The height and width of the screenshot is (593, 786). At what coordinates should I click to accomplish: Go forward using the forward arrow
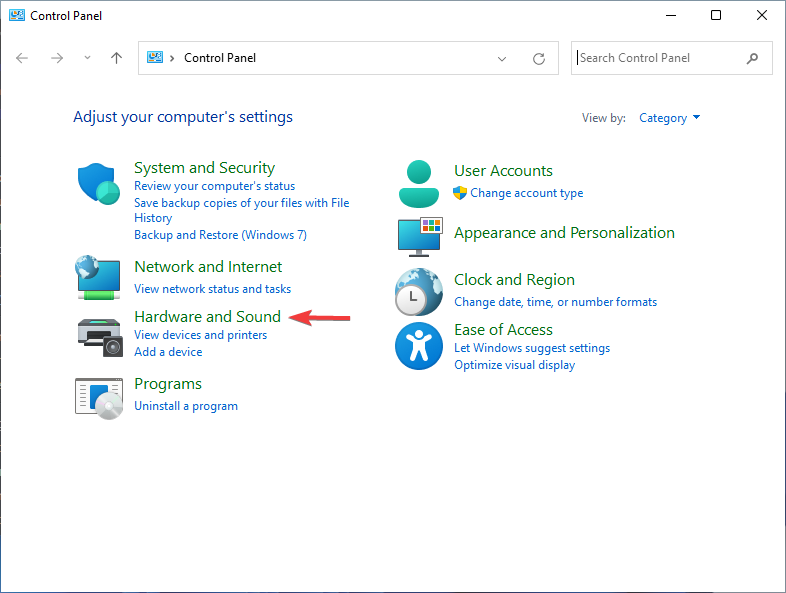57,58
